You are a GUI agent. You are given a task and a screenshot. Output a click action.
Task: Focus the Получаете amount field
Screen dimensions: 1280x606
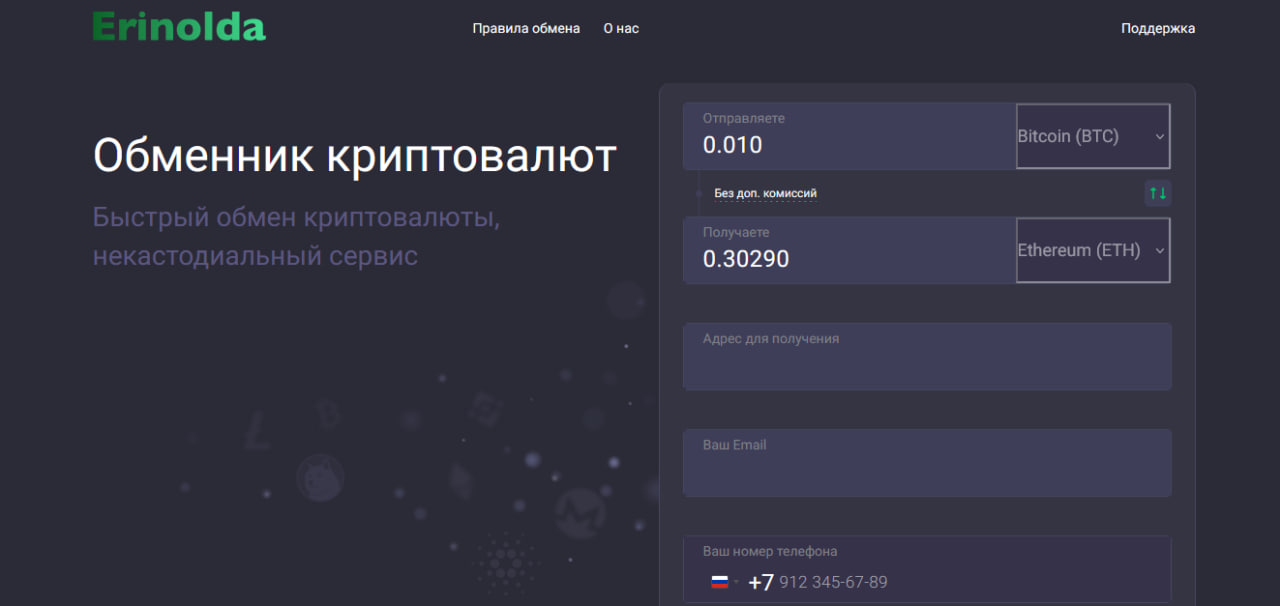(x=850, y=250)
